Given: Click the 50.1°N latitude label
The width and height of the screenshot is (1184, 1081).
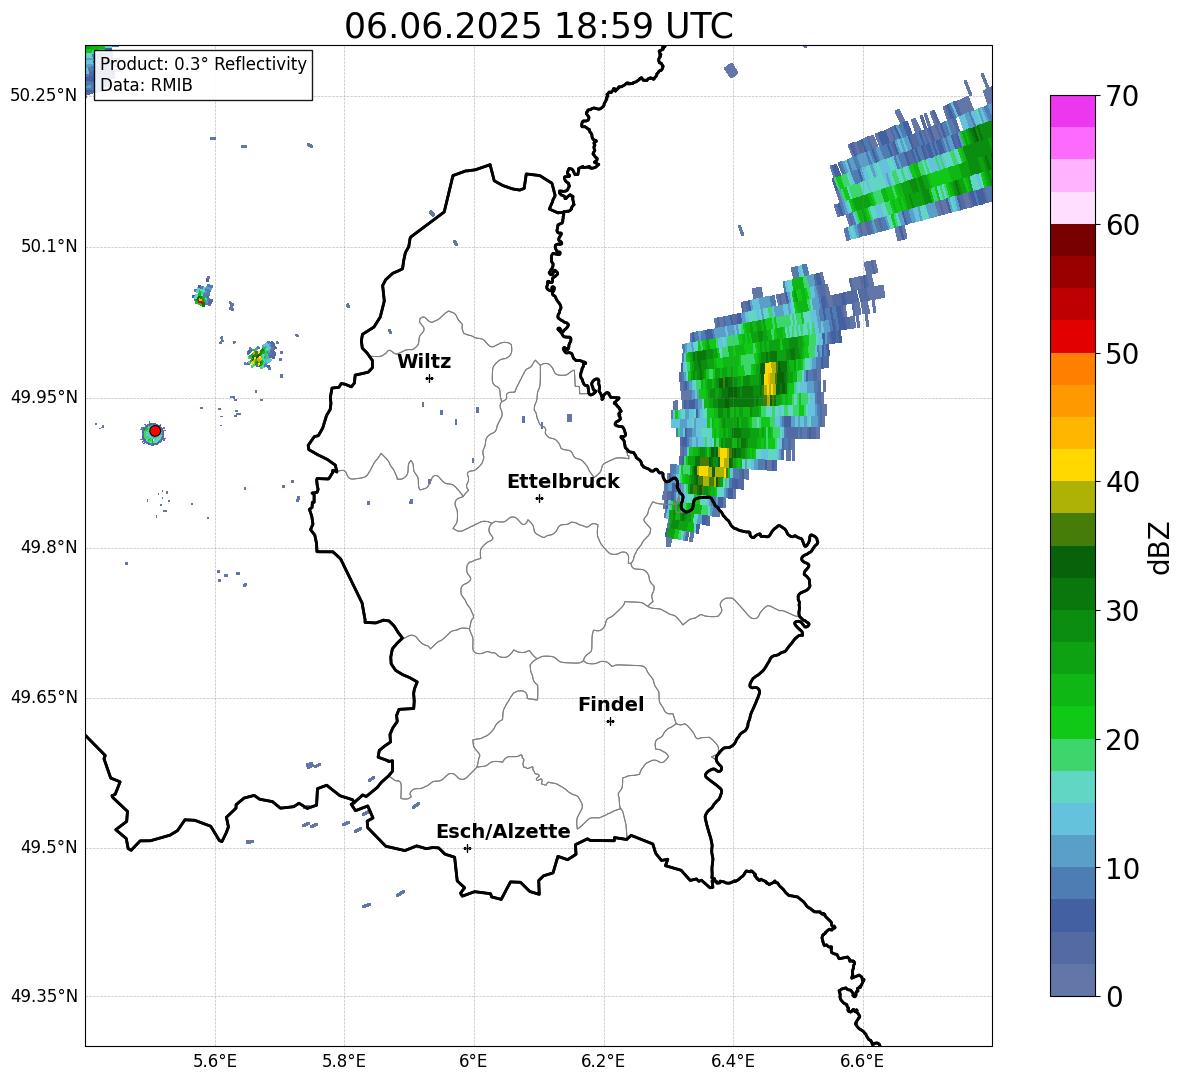Looking at the screenshot, I should click(49, 246).
